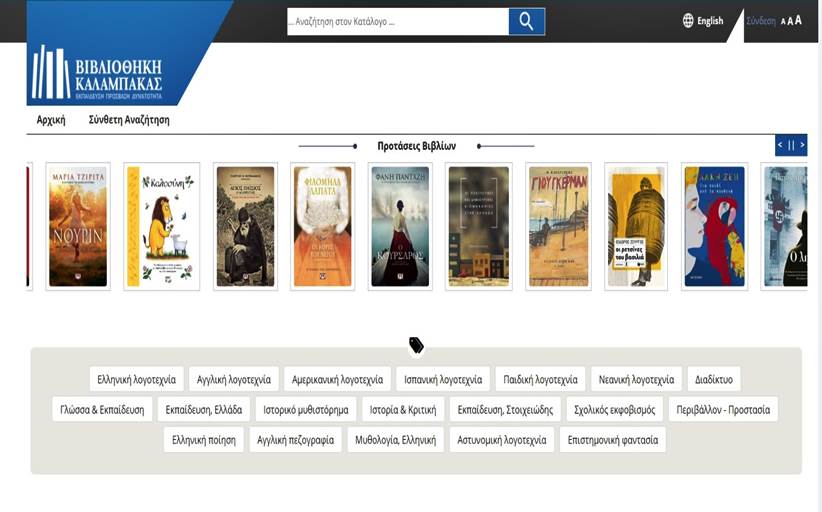Click the catalog search input field
Image resolution: width=822 pixels, height=512 pixels.
click(x=398, y=21)
